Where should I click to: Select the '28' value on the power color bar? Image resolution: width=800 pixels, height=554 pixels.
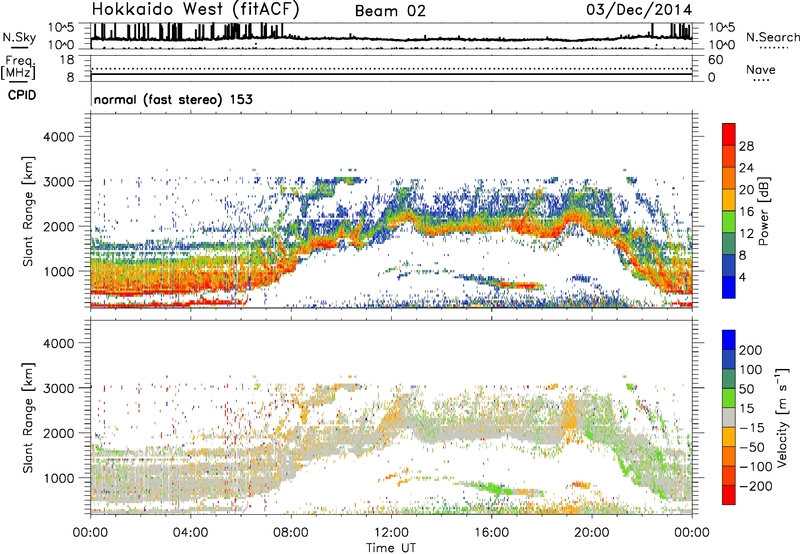click(x=746, y=146)
